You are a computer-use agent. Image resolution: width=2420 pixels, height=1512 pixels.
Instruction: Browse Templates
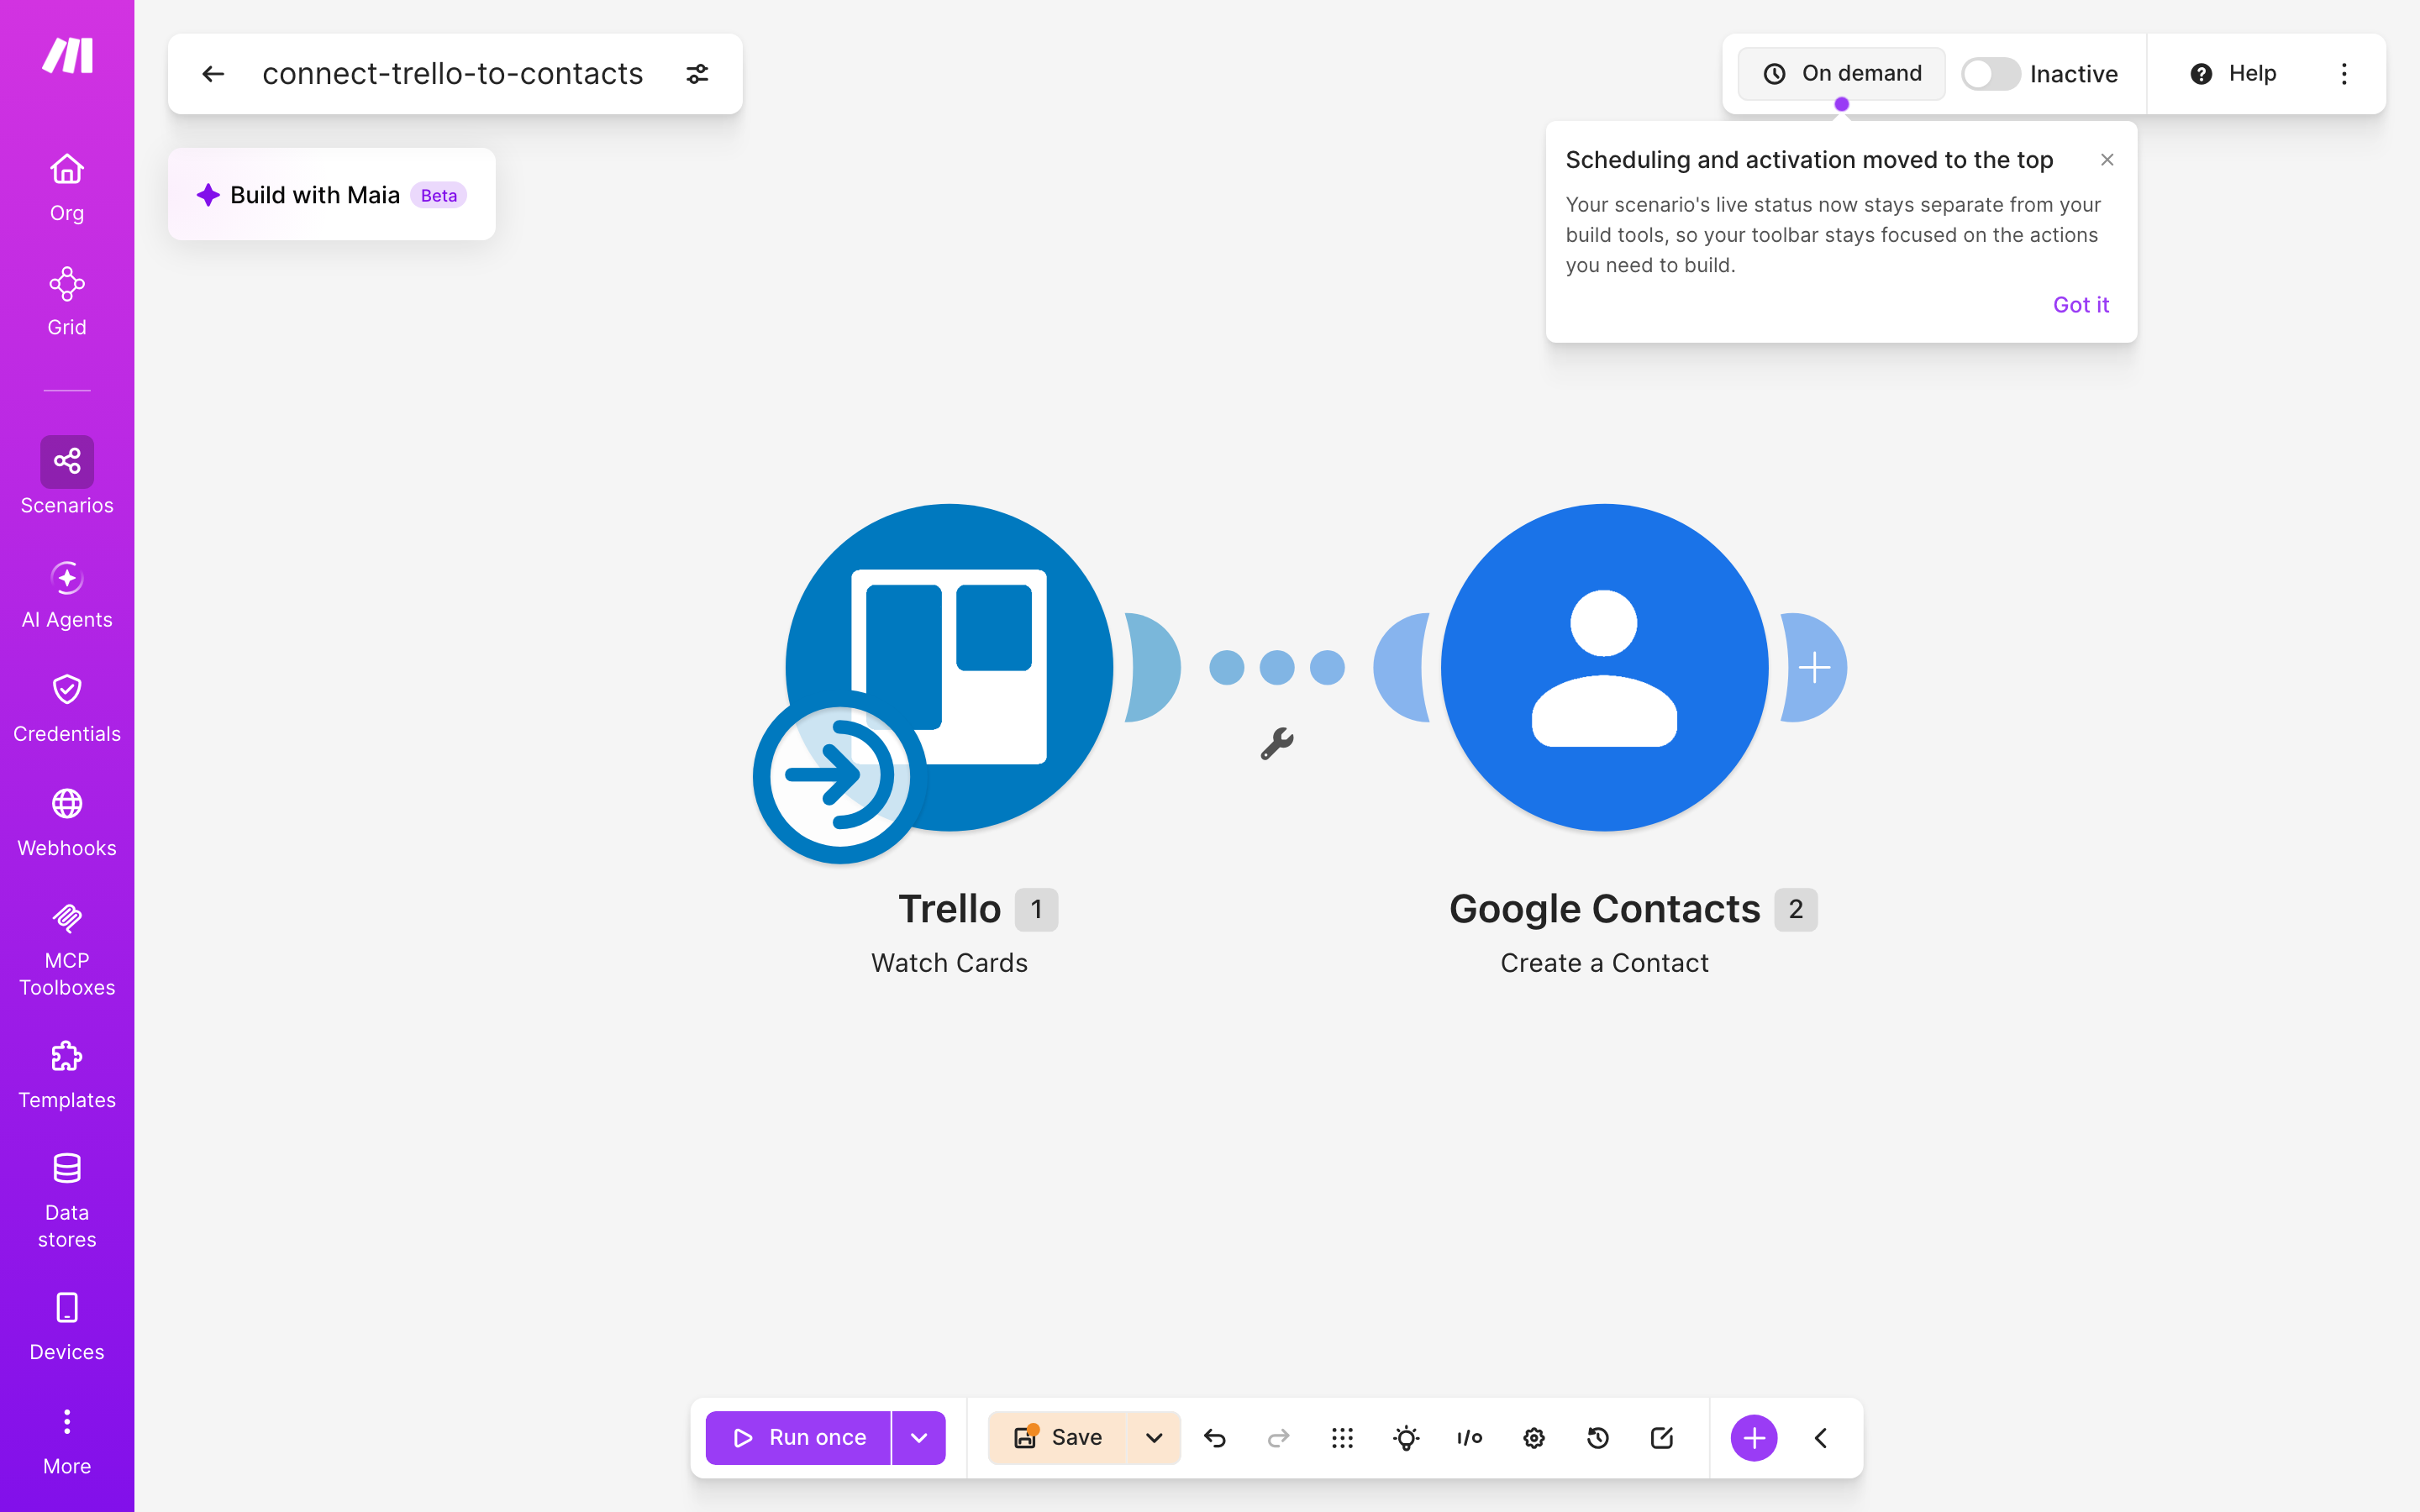67,1076
